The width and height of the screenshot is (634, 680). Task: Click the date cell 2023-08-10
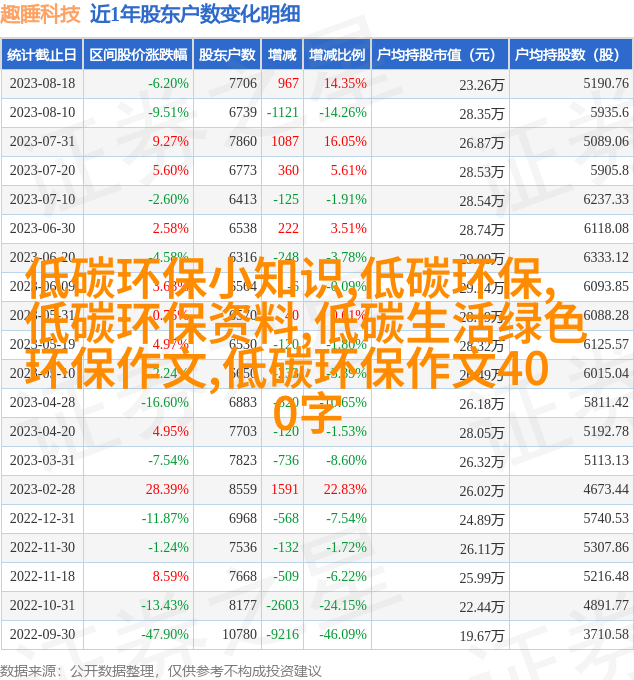tap(42, 112)
